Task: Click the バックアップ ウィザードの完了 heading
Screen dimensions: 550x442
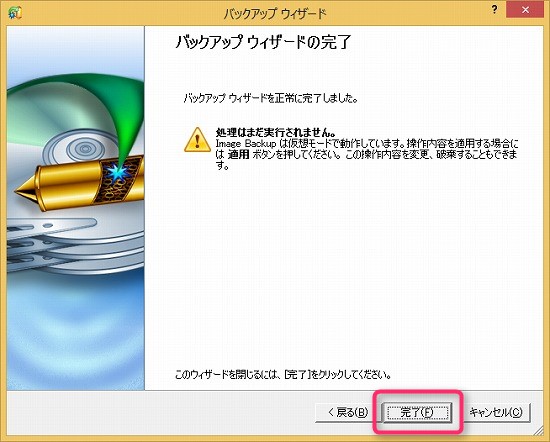Action: 263,42
